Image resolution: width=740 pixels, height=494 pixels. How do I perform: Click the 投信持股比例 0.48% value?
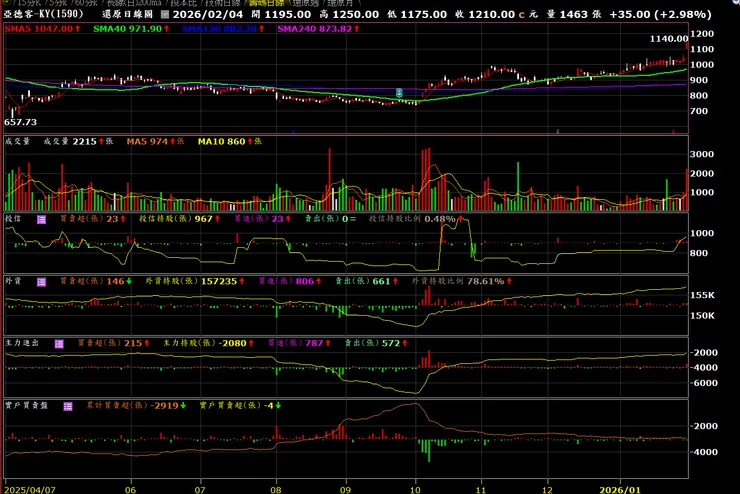click(440, 219)
